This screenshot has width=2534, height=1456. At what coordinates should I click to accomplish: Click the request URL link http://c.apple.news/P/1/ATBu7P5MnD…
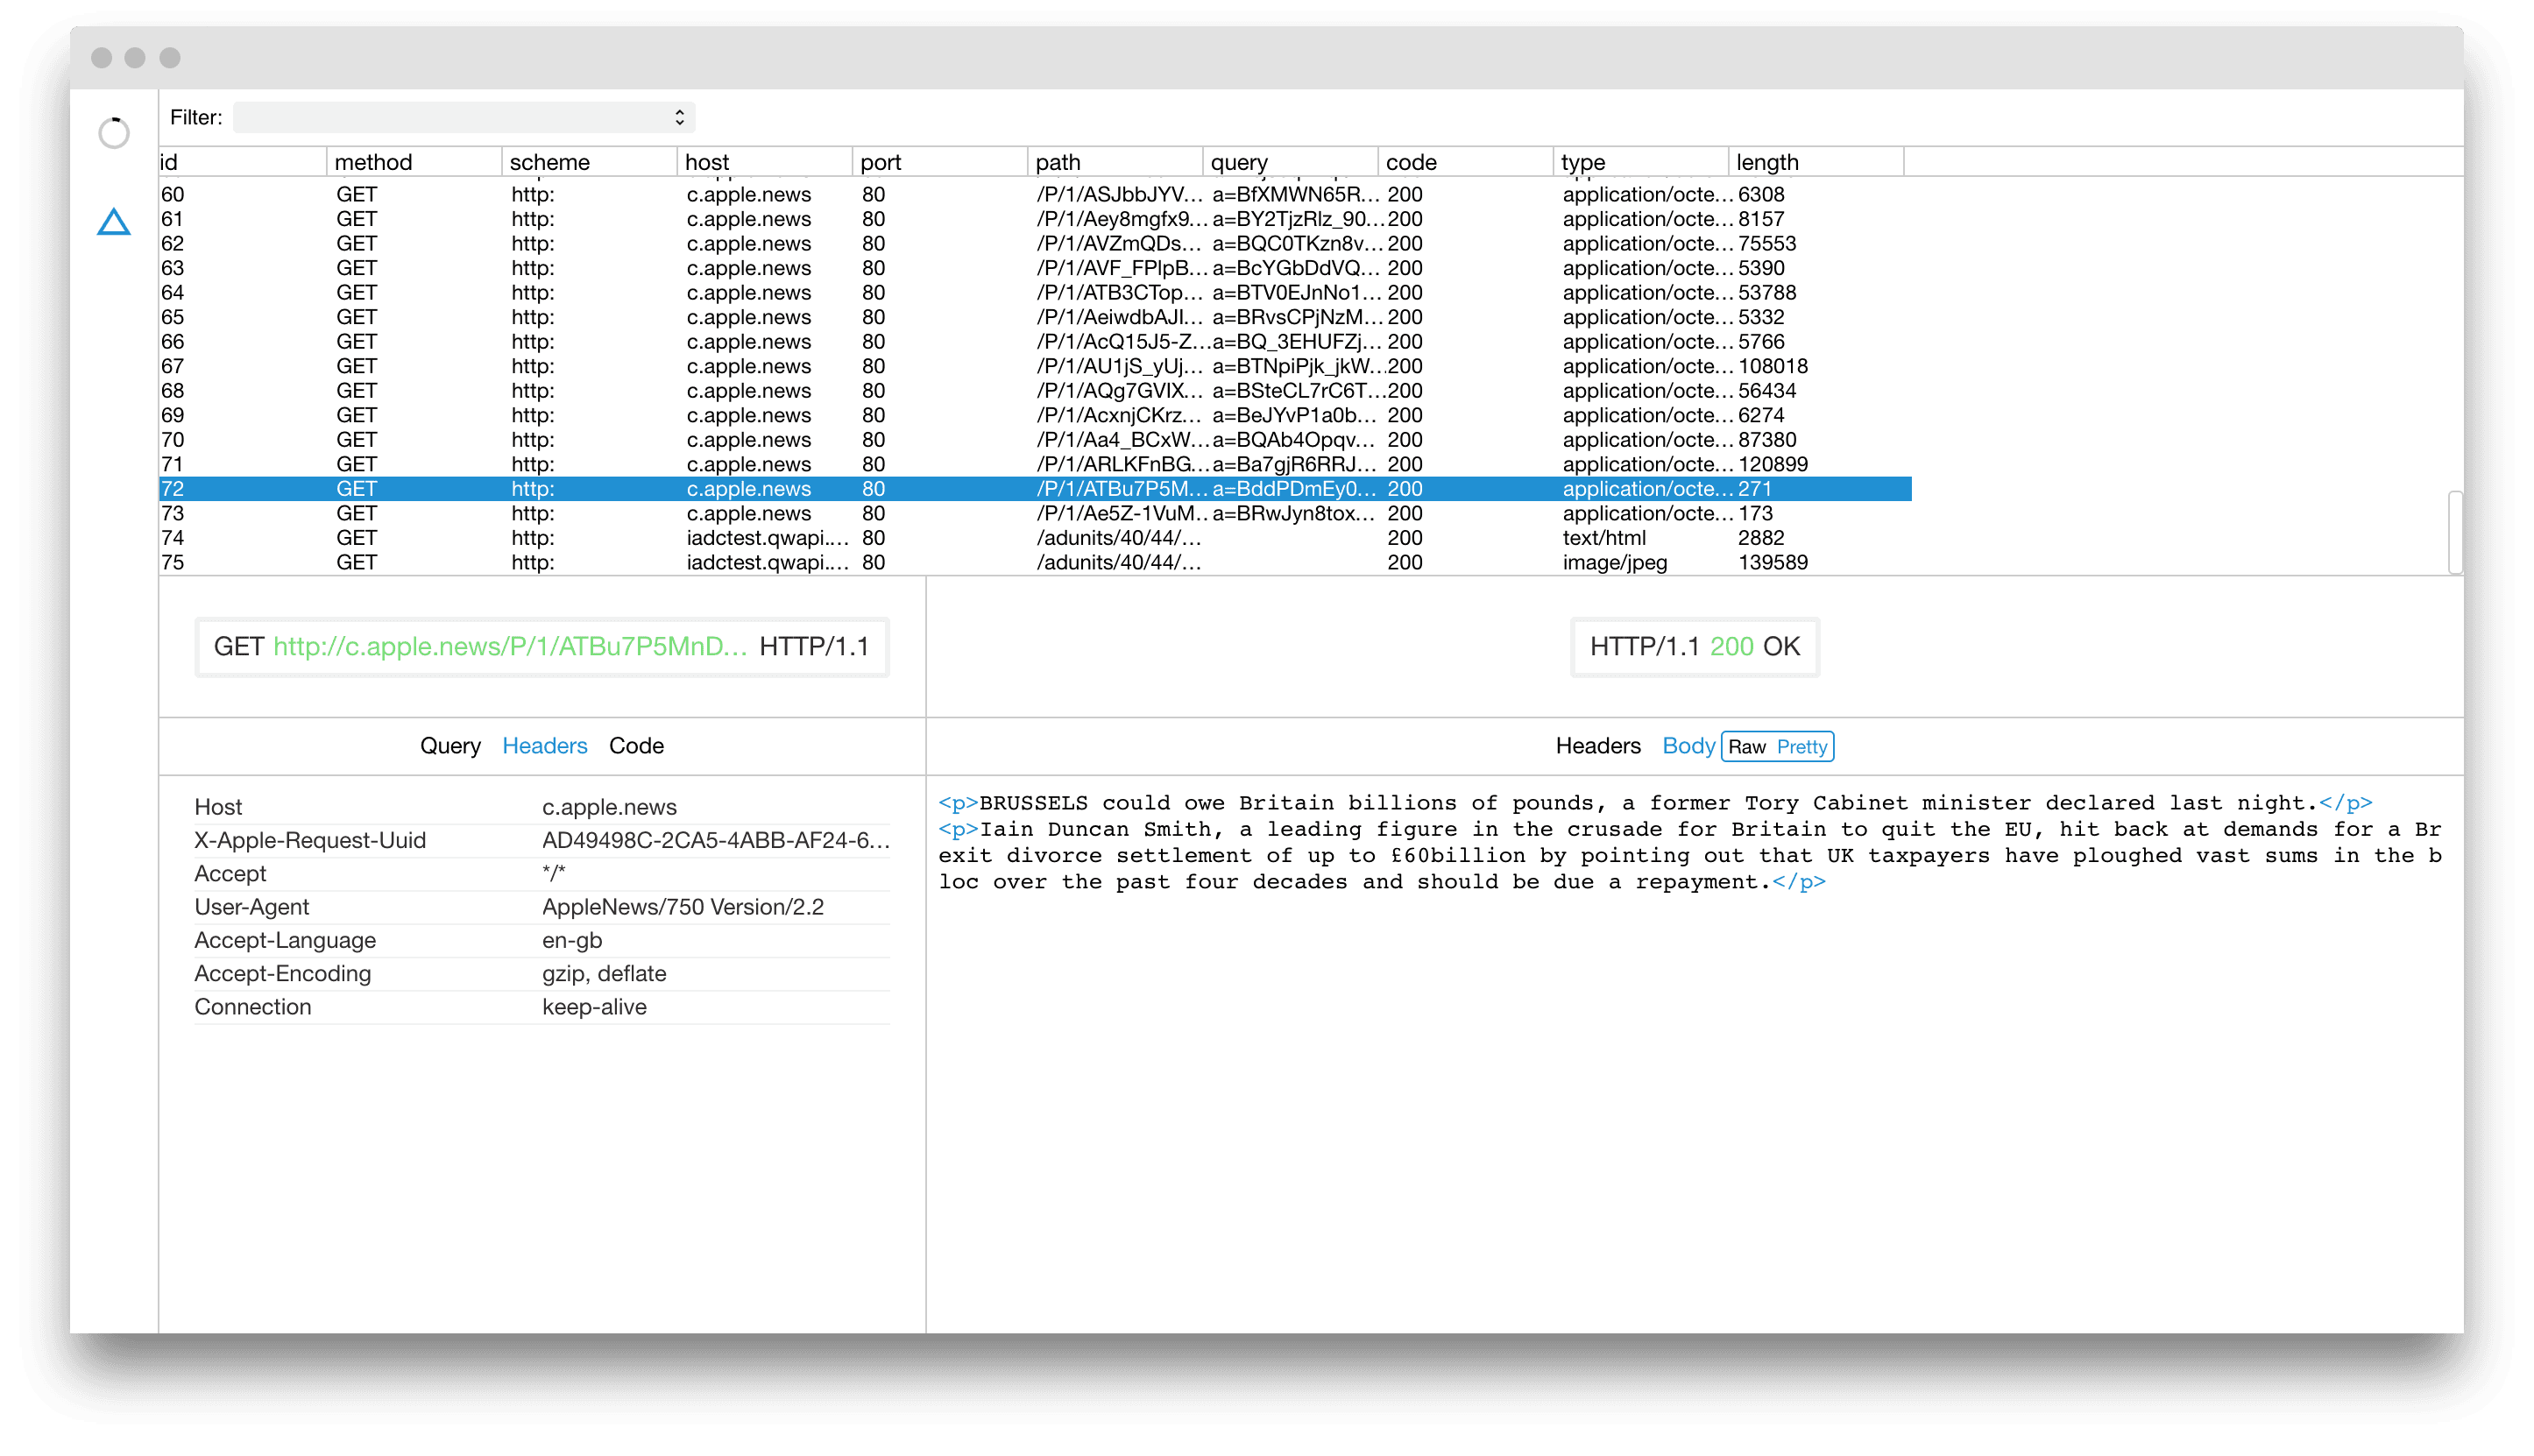510,646
